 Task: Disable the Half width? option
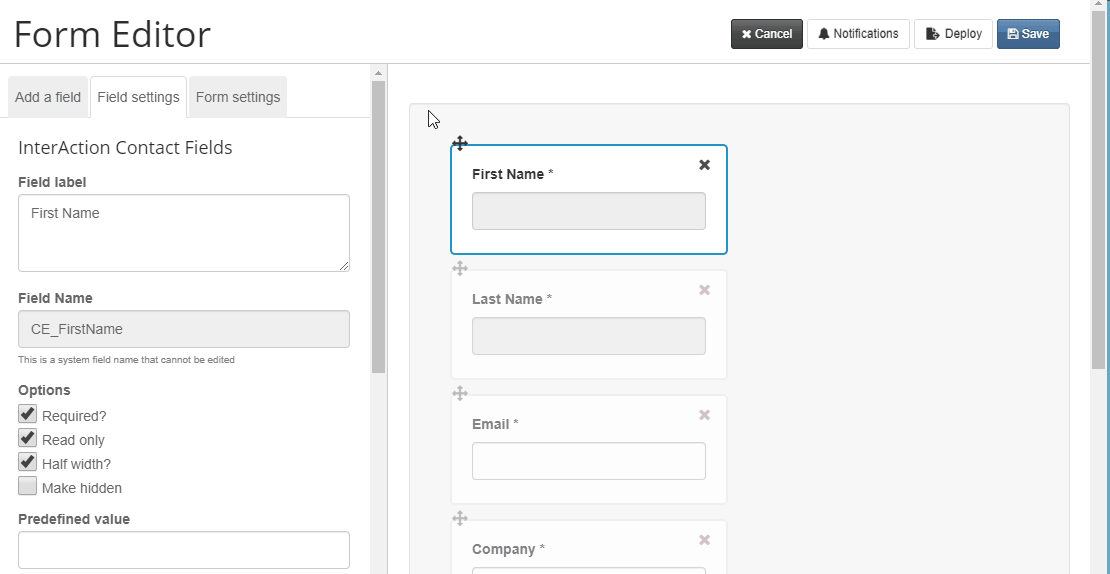tap(28, 462)
